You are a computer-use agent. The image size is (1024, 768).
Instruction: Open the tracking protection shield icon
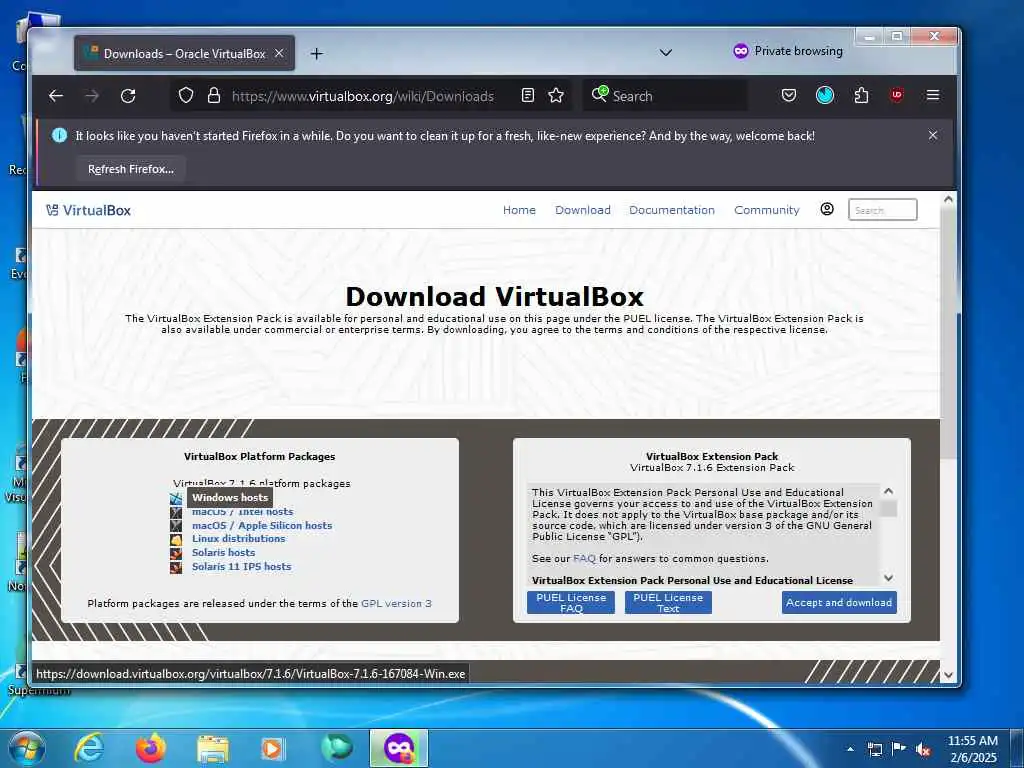pos(186,95)
